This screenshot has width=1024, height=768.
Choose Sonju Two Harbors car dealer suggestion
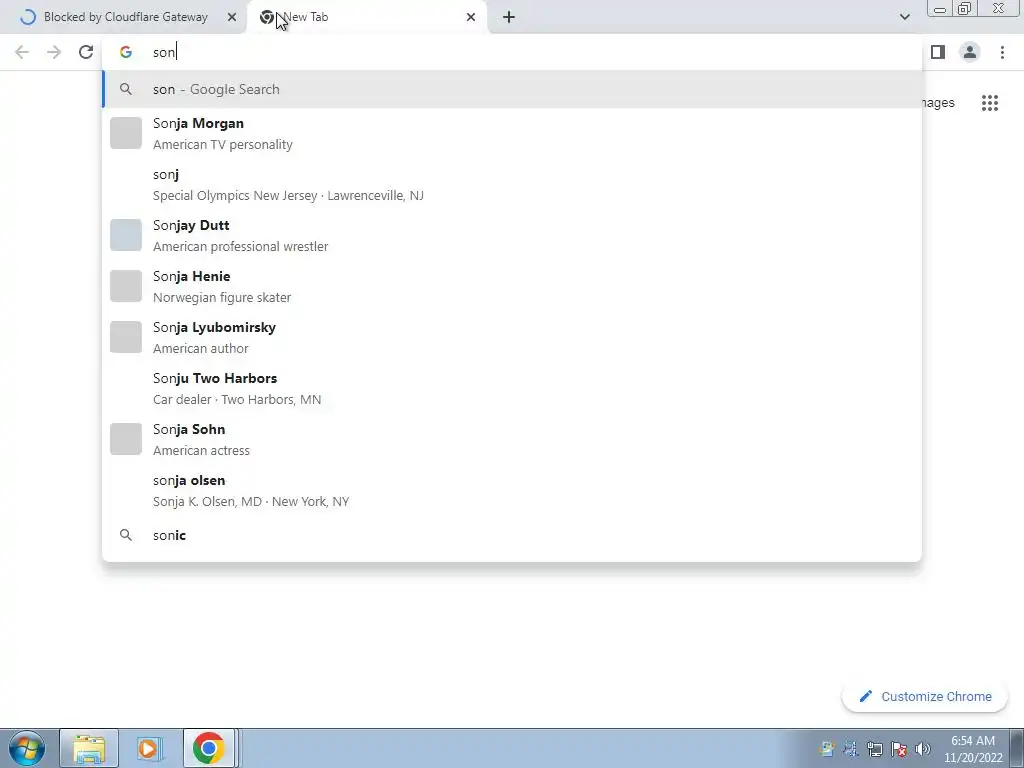(512, 388)
